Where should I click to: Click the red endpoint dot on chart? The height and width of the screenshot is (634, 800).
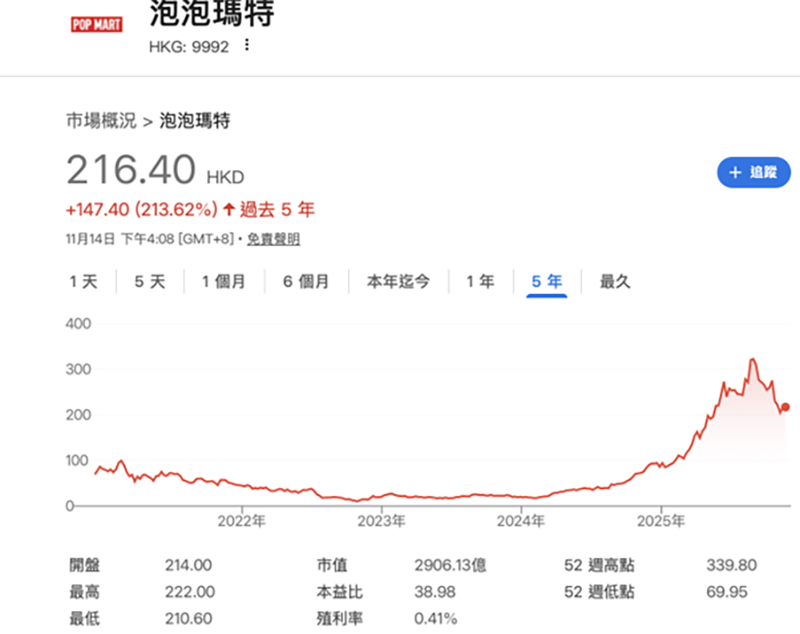pyautogui.click(x=785, y=407)
